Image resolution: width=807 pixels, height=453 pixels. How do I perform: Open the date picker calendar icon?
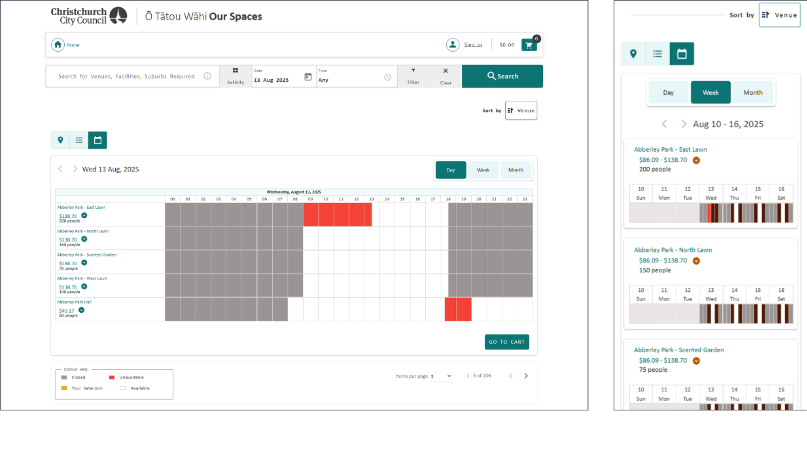(307, 77)
